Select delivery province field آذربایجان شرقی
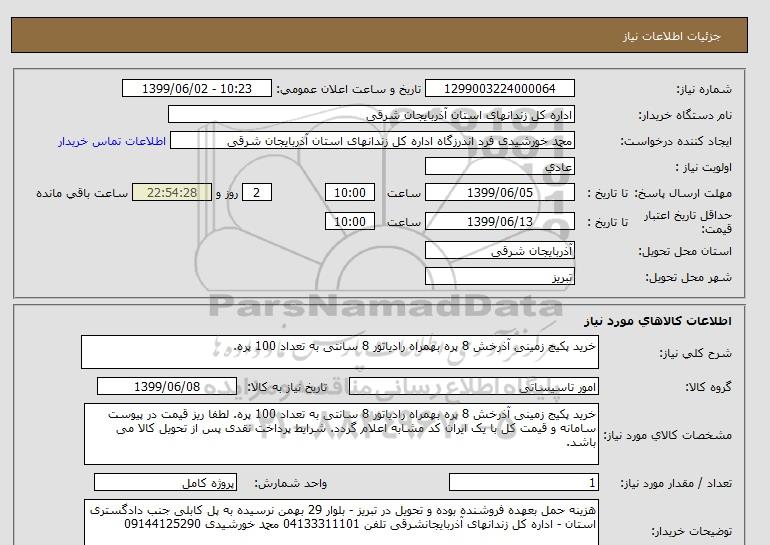This screenshot has height=545, width=770. (x=499, y=250)
